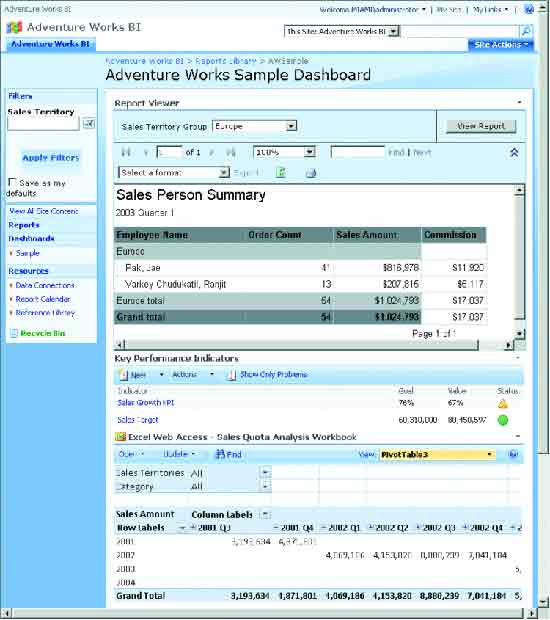
Task: Click report viewer vertical scrollbar down arrow
Action: click(520, 333)
